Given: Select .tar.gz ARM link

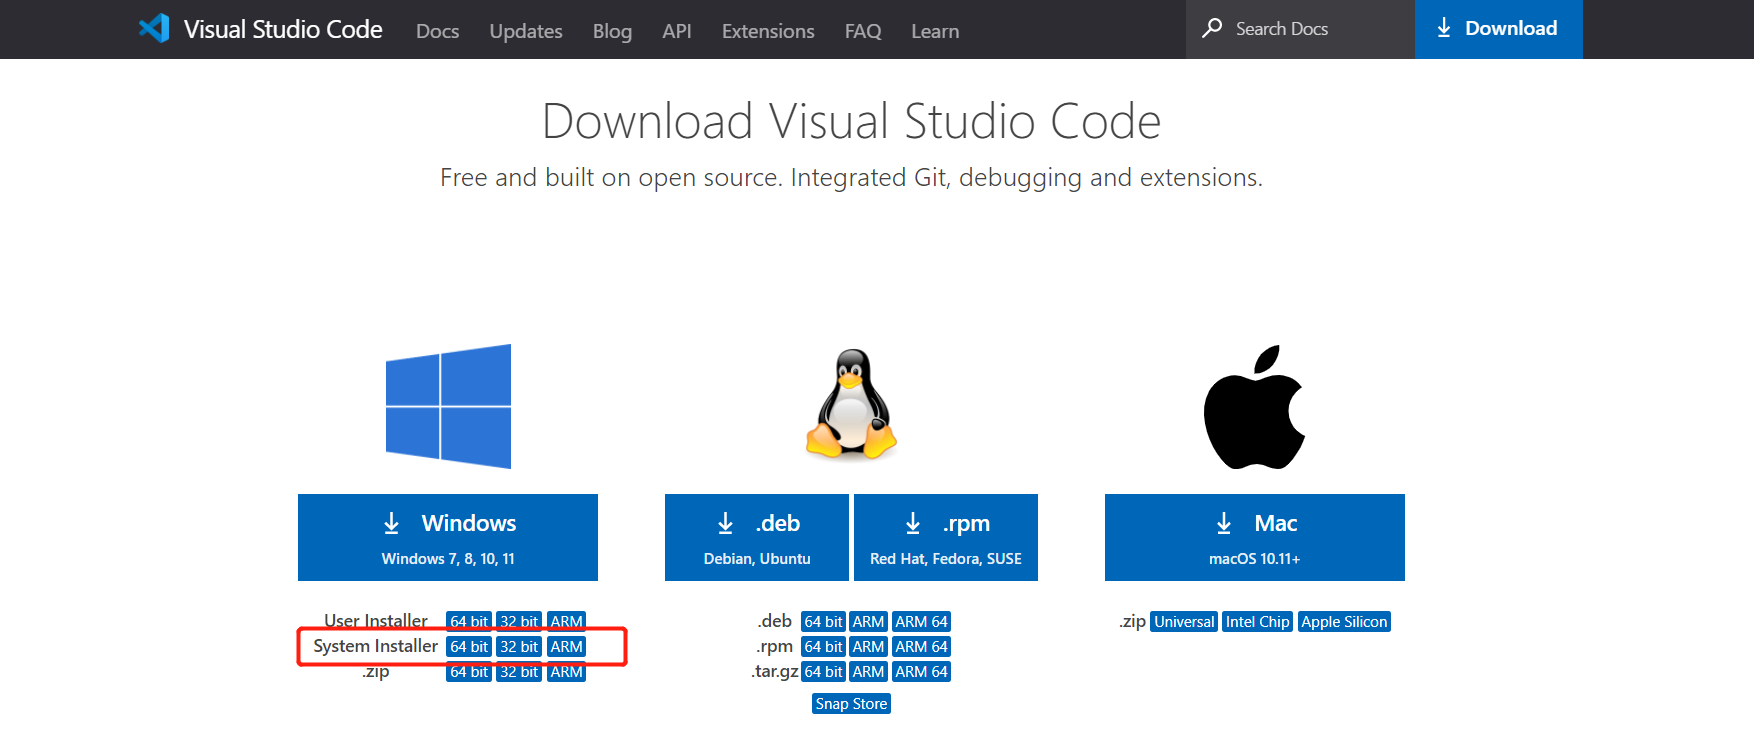Looking at the screenshot, I should (x=868, y=672).
